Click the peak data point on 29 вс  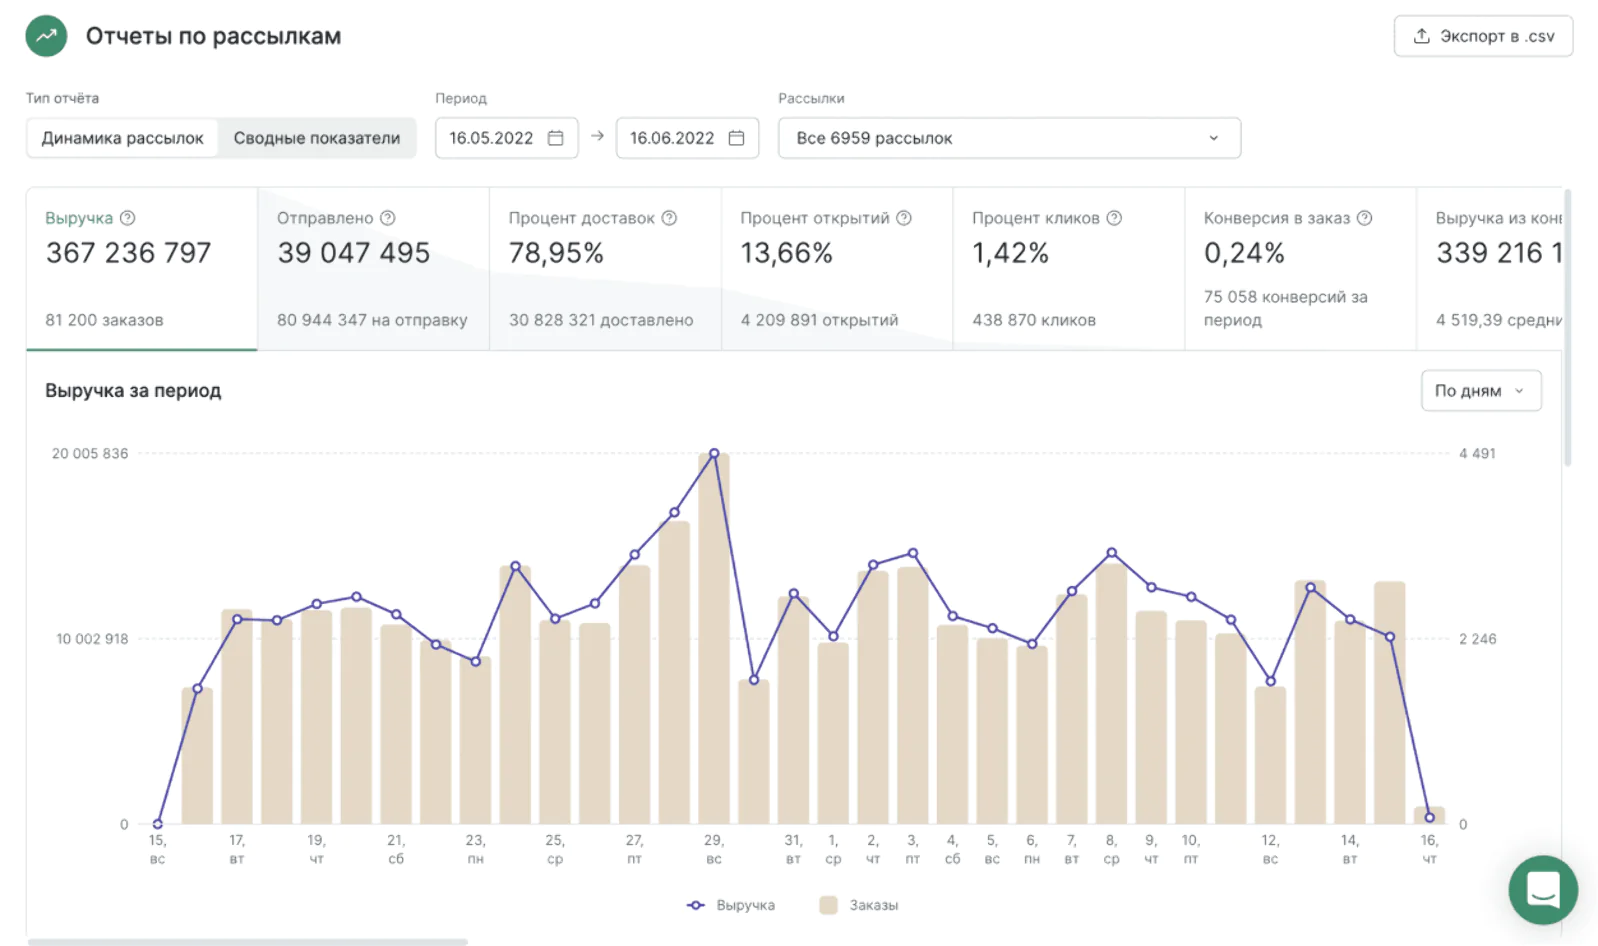714,454
